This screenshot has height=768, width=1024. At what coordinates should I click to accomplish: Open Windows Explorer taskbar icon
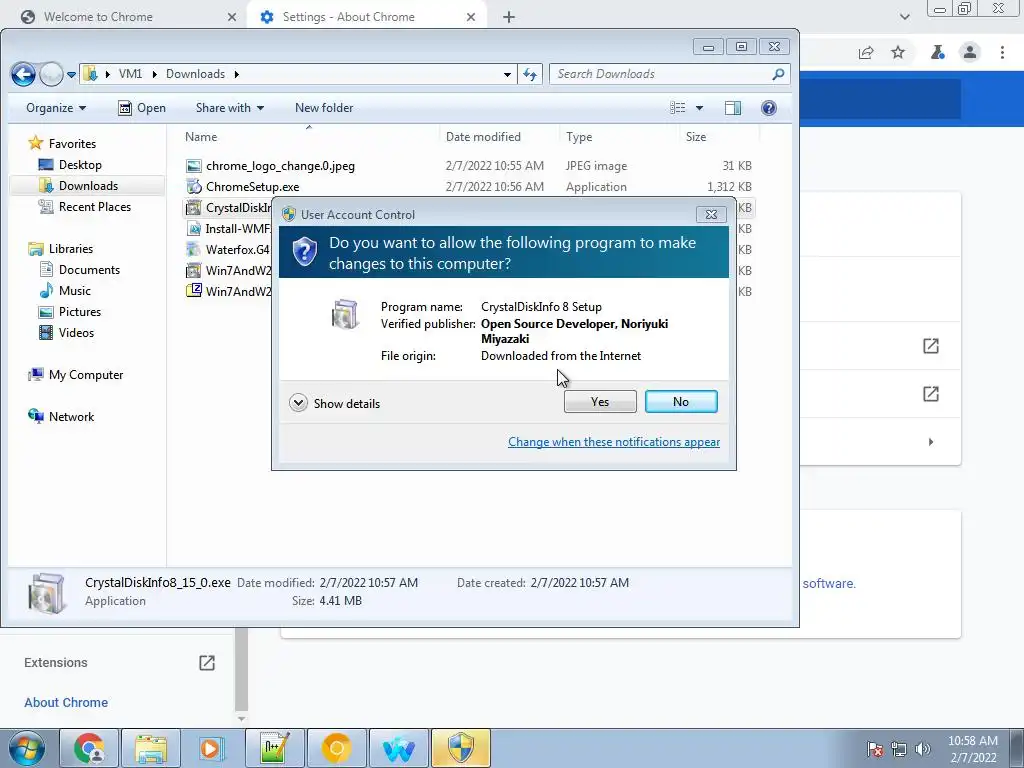[x=151, y=748]
